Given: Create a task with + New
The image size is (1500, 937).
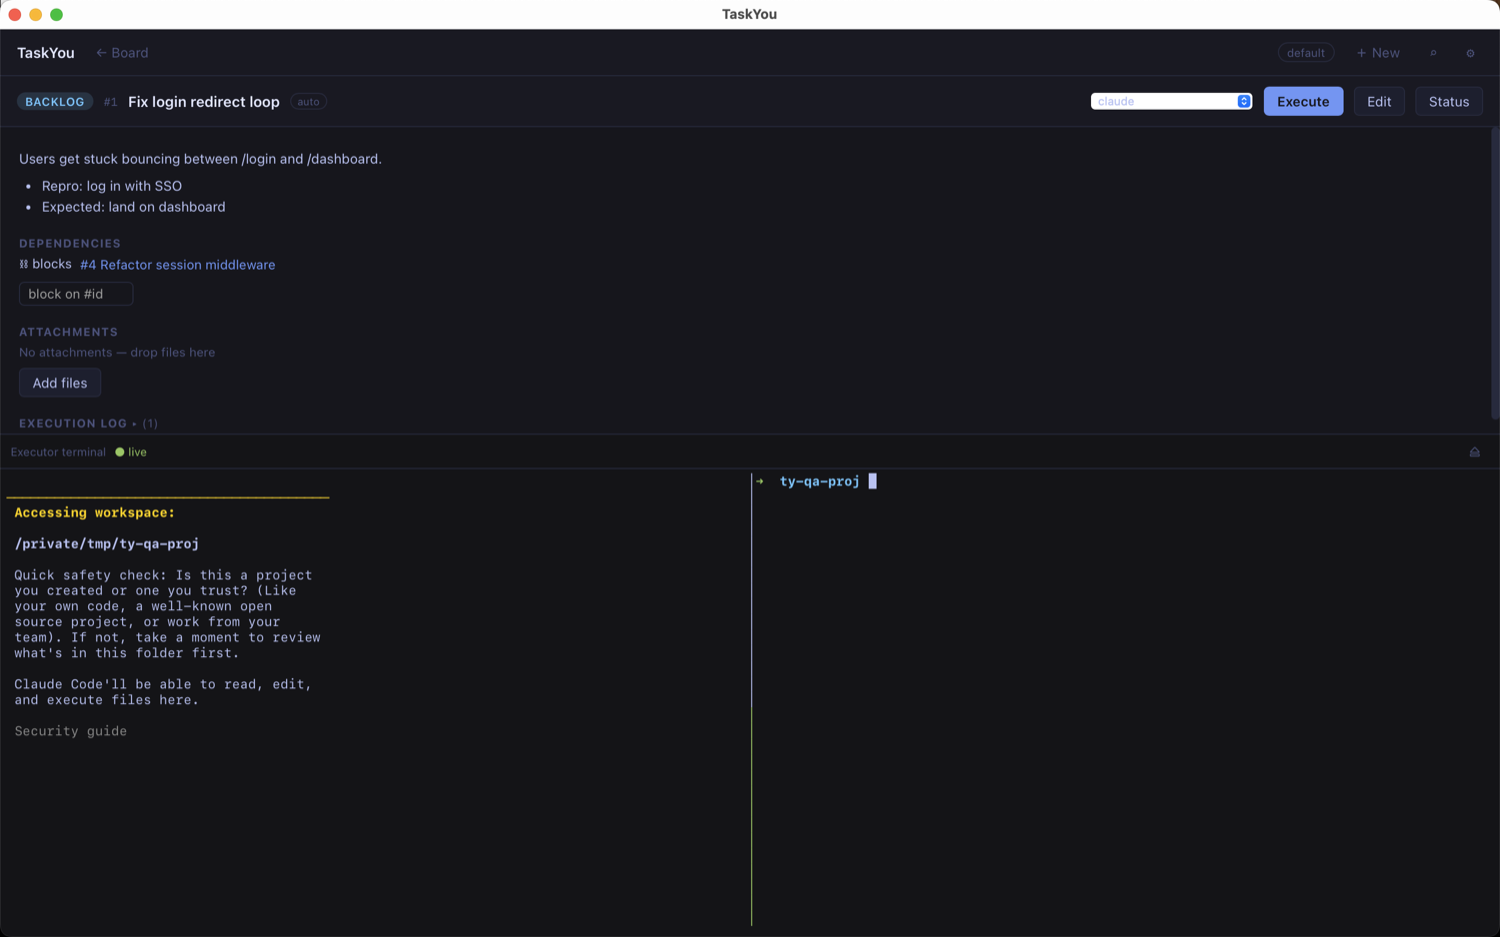Looking at the screenshot, I should click(1378, 53).
